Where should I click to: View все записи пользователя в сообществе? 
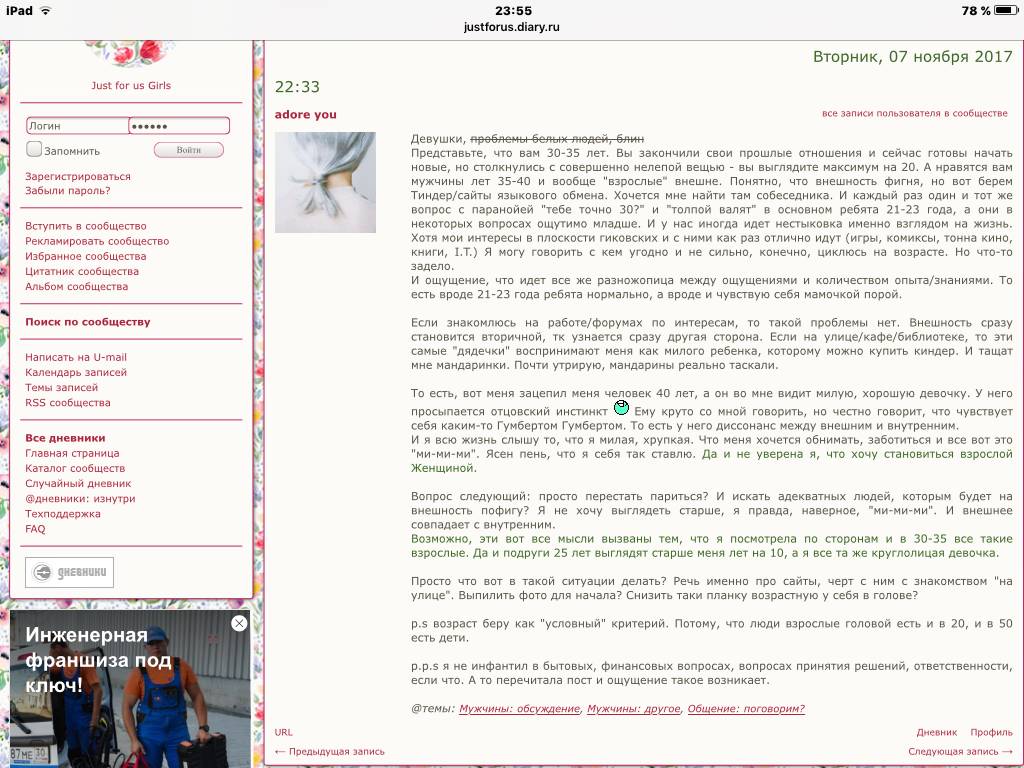(x=914, y=113)
